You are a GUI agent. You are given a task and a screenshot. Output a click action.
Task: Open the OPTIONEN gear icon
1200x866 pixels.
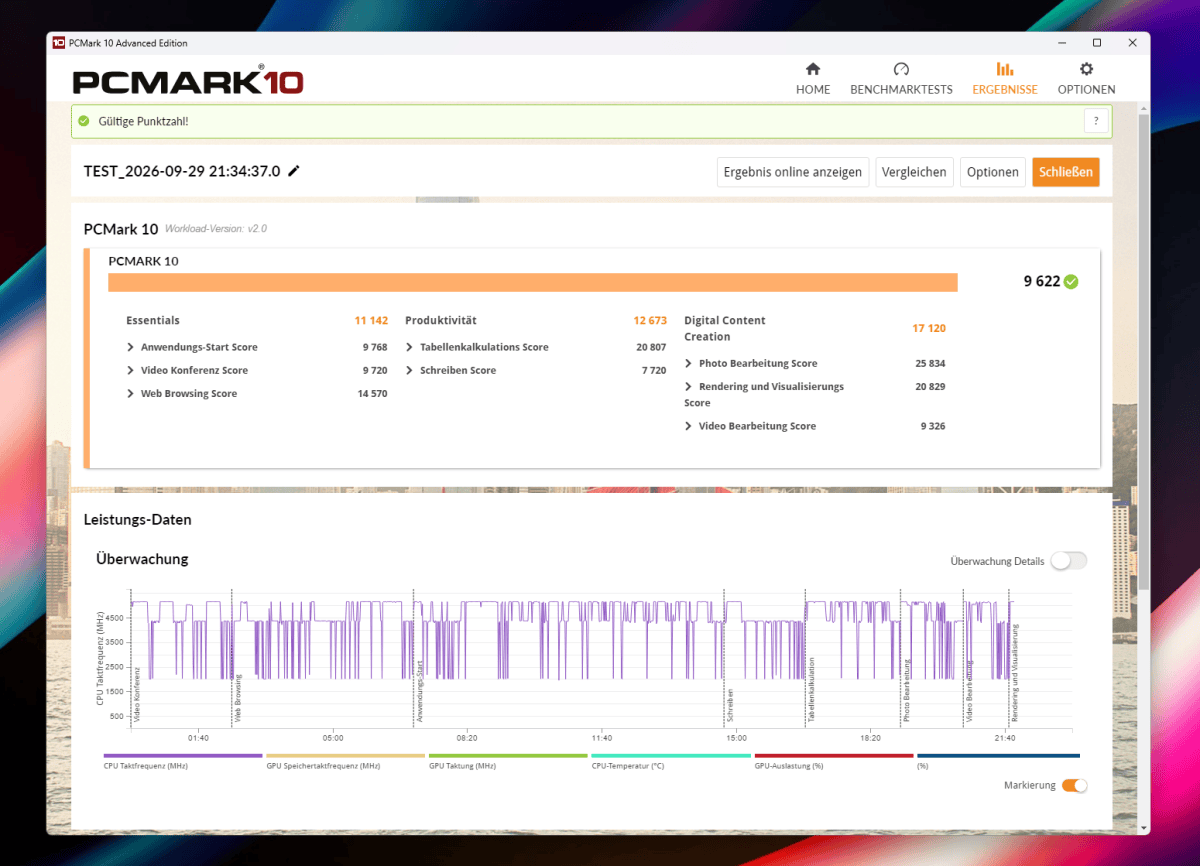click(1086, 69)
